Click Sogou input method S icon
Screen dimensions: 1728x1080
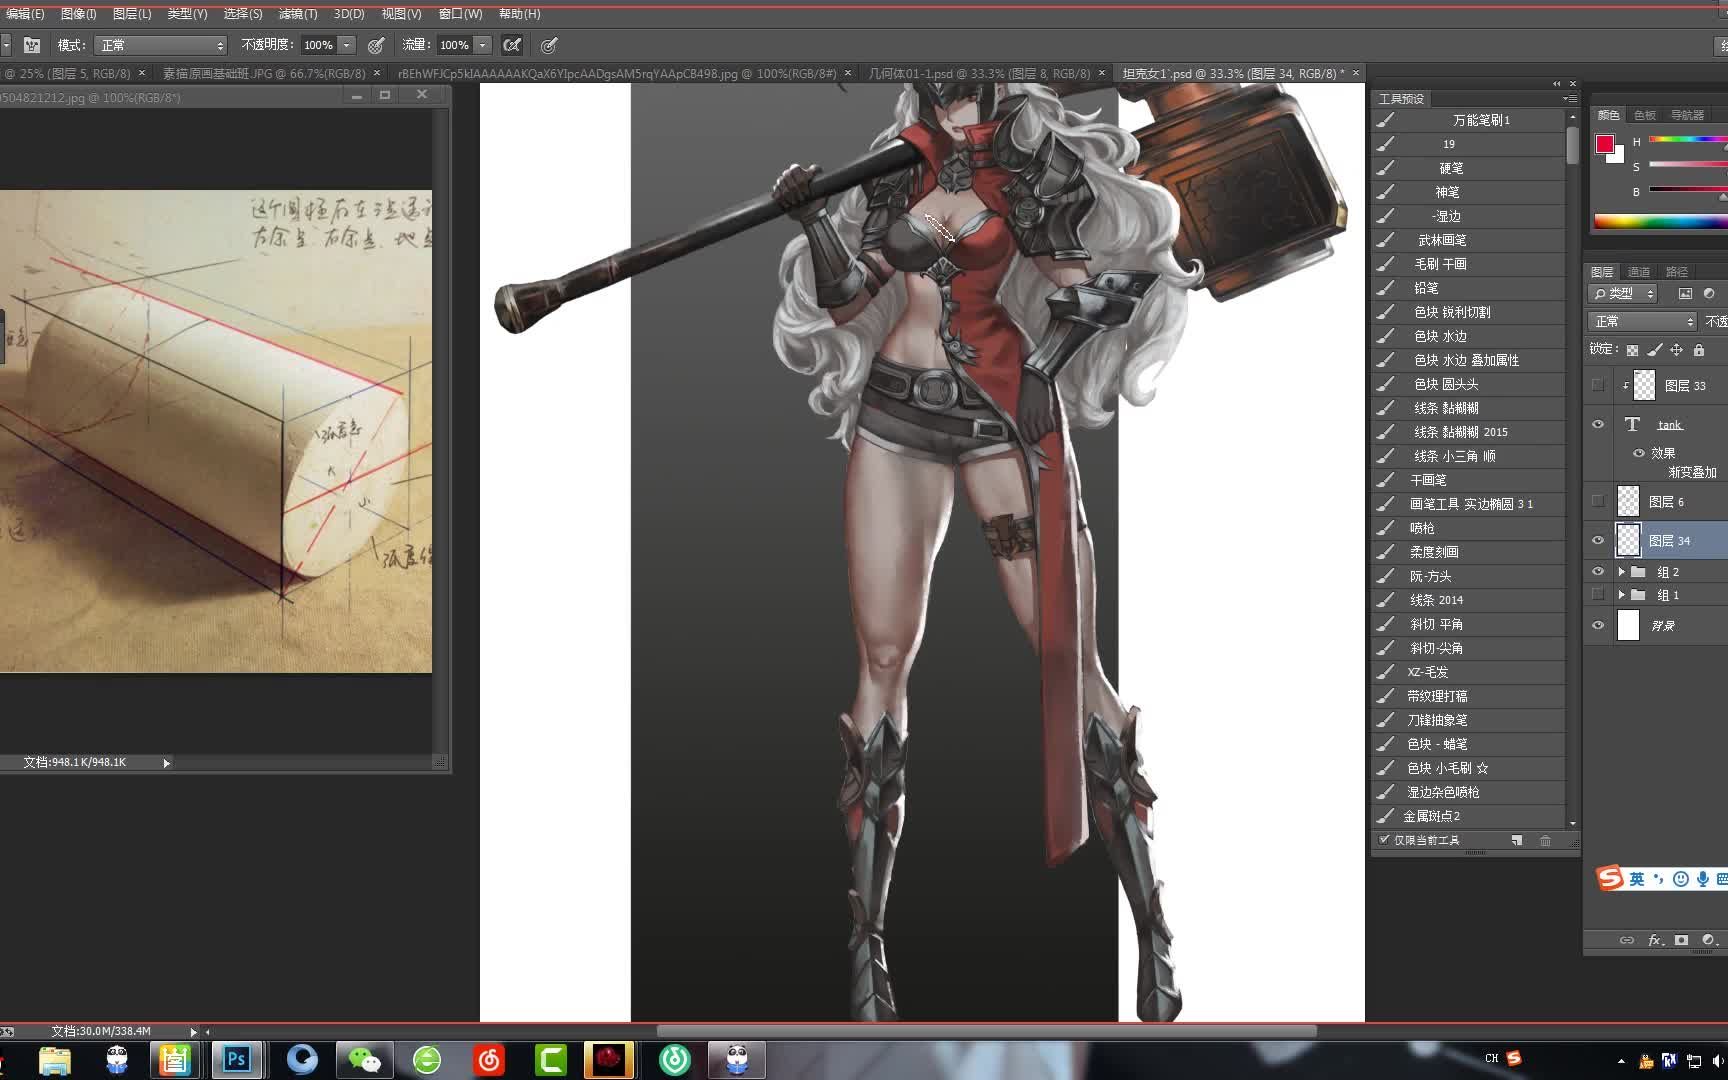tap(1610, 878)
